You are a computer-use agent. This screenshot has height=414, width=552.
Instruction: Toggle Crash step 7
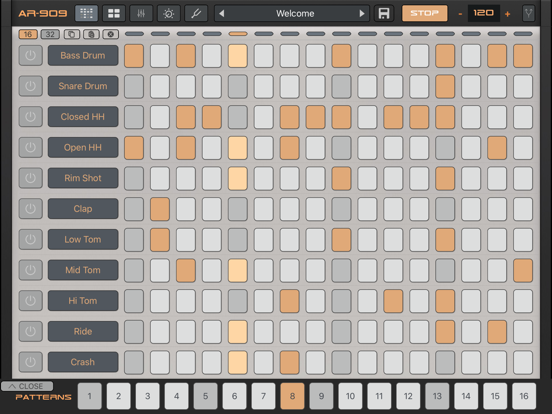point(289,362)
